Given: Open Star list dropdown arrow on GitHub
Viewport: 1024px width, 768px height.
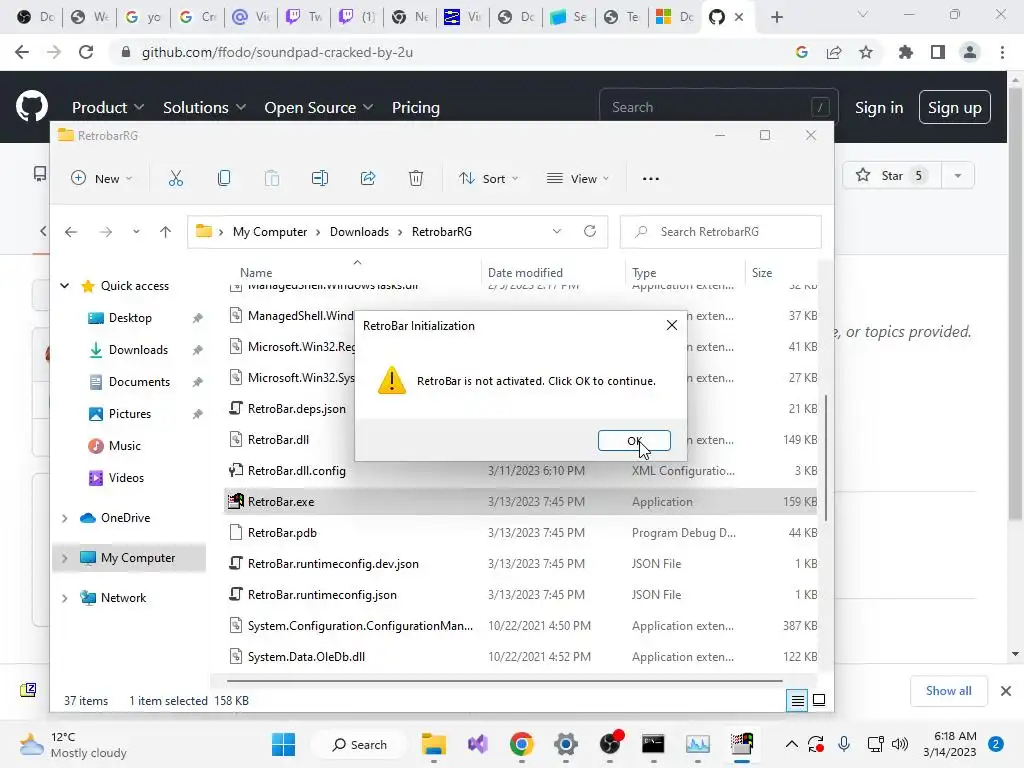Looking at the screenshot, I should 957,175.
